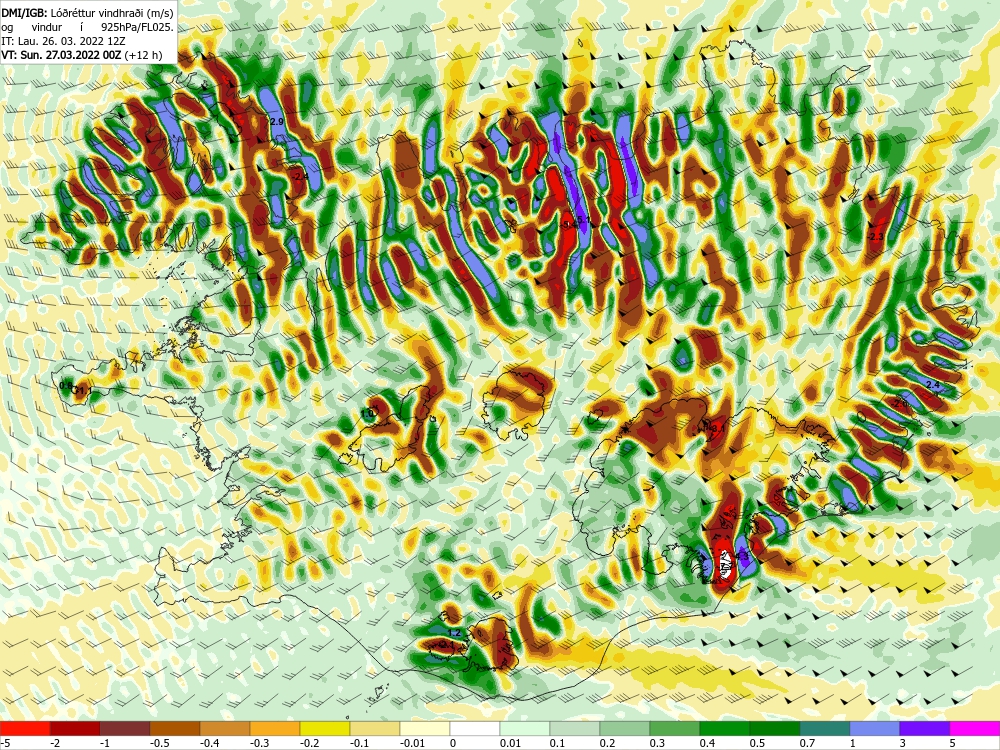Viewport: 1000px width, 750px height.
Task: Click the tan-orange legend swatch above -0.4
Action: pos(225,728)
